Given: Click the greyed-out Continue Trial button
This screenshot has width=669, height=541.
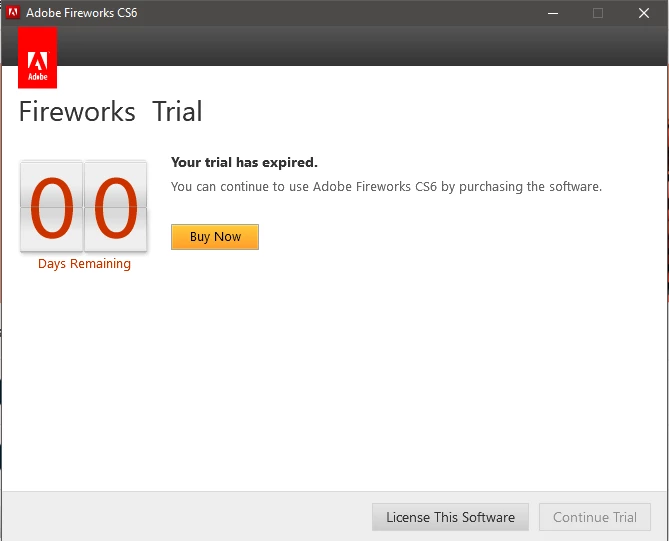Looking at the screenshot, I should tap(595, 517).
